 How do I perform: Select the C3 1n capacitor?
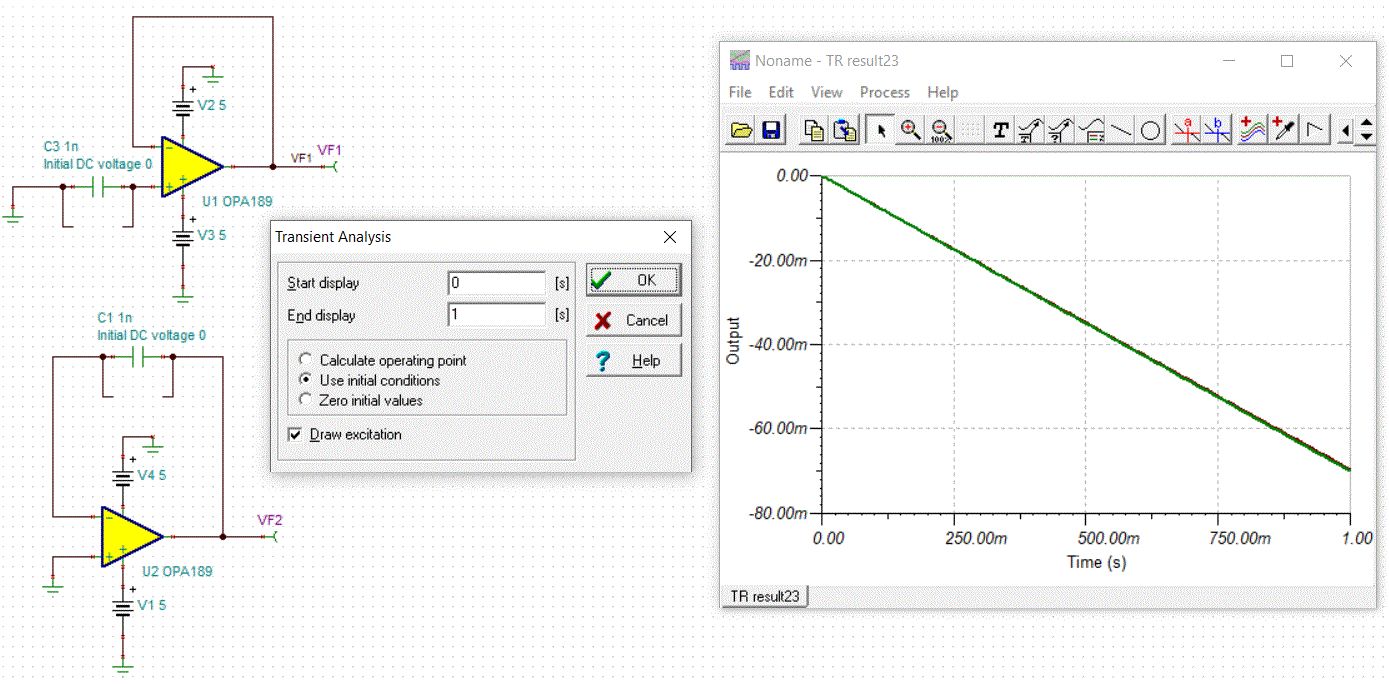pyautogui.click(x=97, y=186)
